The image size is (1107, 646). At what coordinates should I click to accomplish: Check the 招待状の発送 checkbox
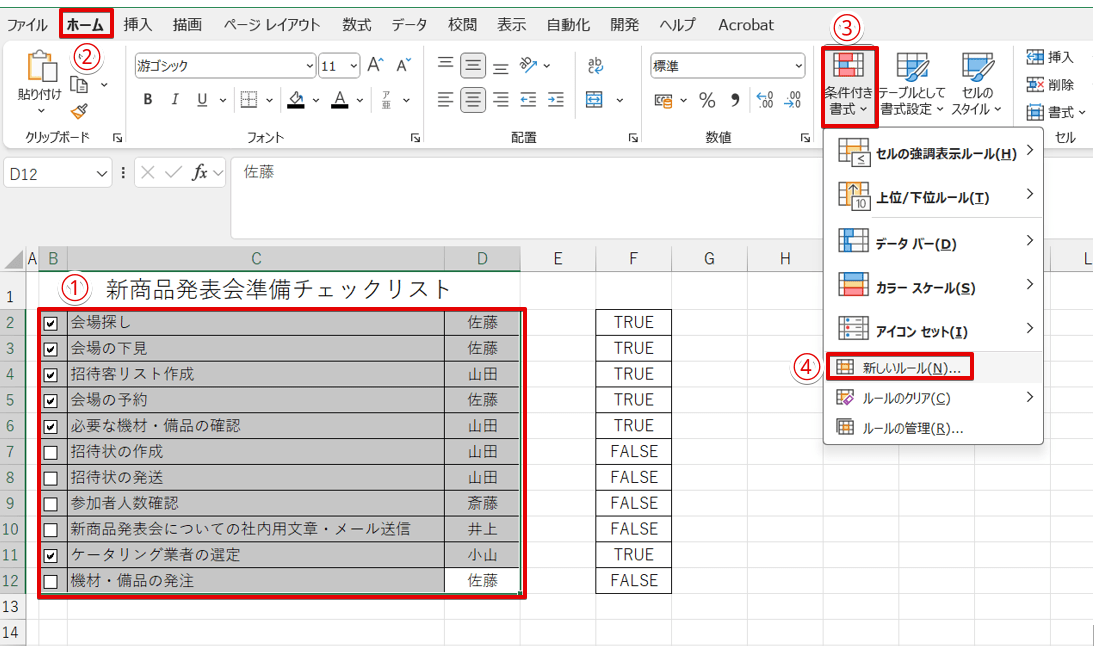[x=51, y=479]
